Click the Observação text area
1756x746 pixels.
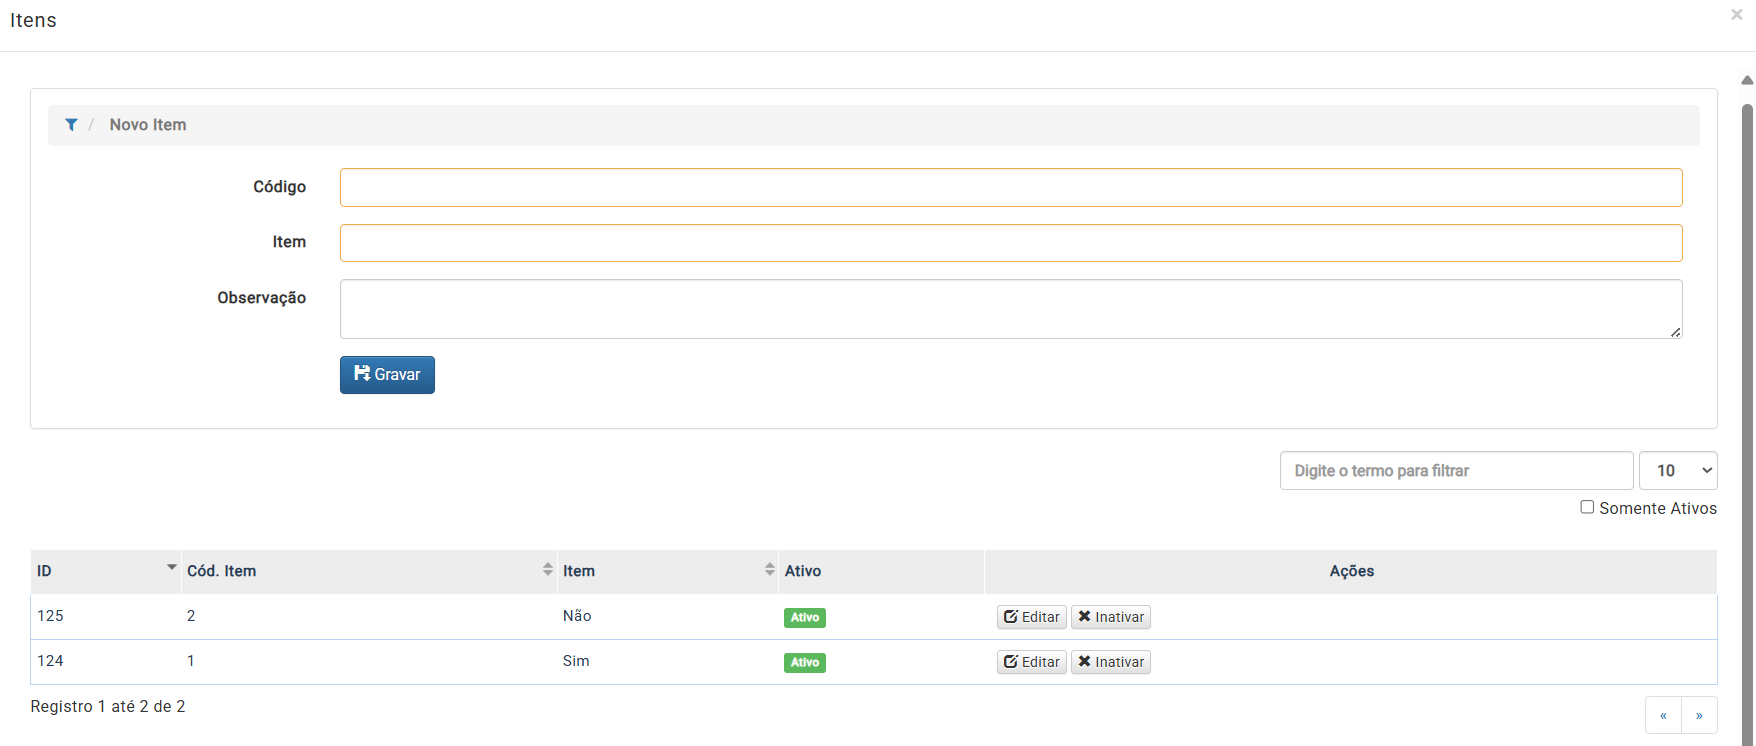tap(1010, 309)
